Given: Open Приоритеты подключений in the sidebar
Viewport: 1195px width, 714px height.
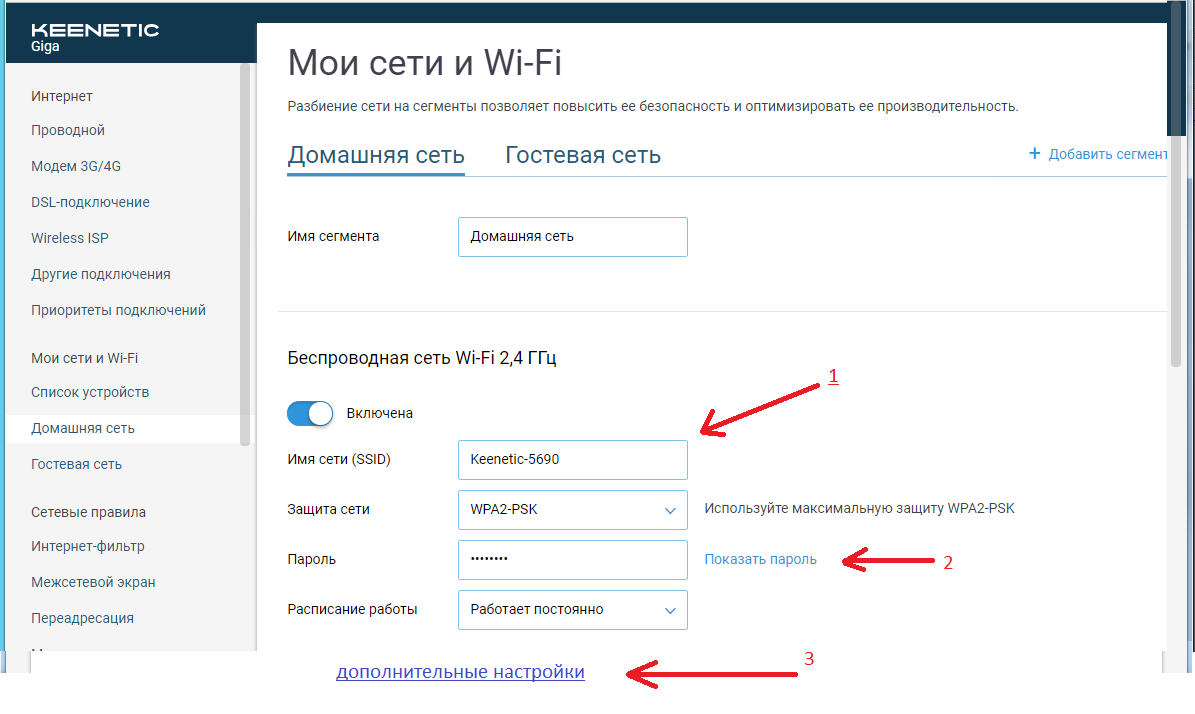Looking at the screenshot, I should click(x=118, y=310).
